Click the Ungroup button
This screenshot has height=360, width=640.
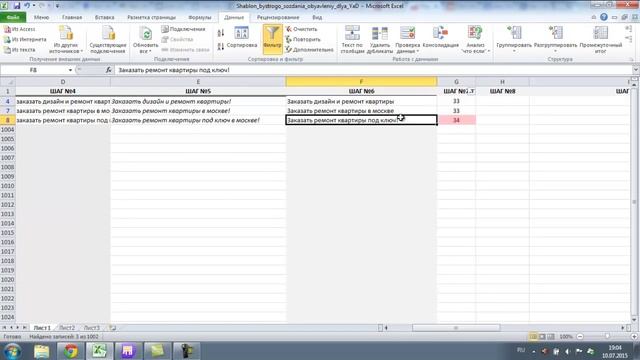click(x=556, y=39)
